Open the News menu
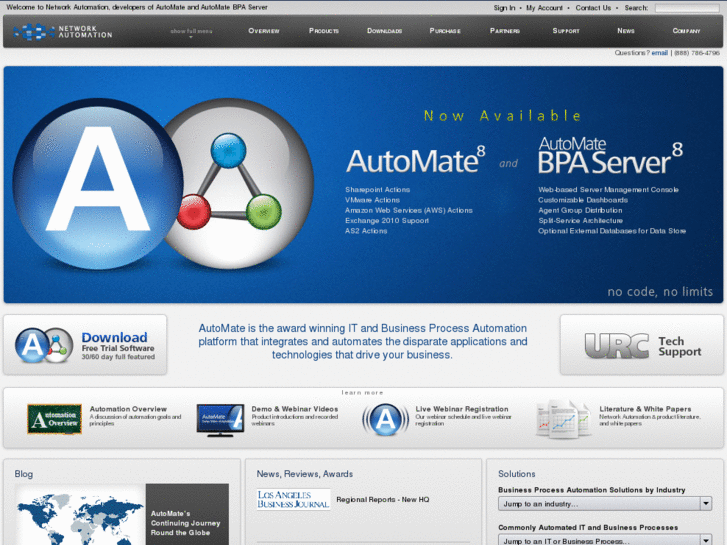The image size is (727, 545). pyautogui.click(x=625, y=31)
